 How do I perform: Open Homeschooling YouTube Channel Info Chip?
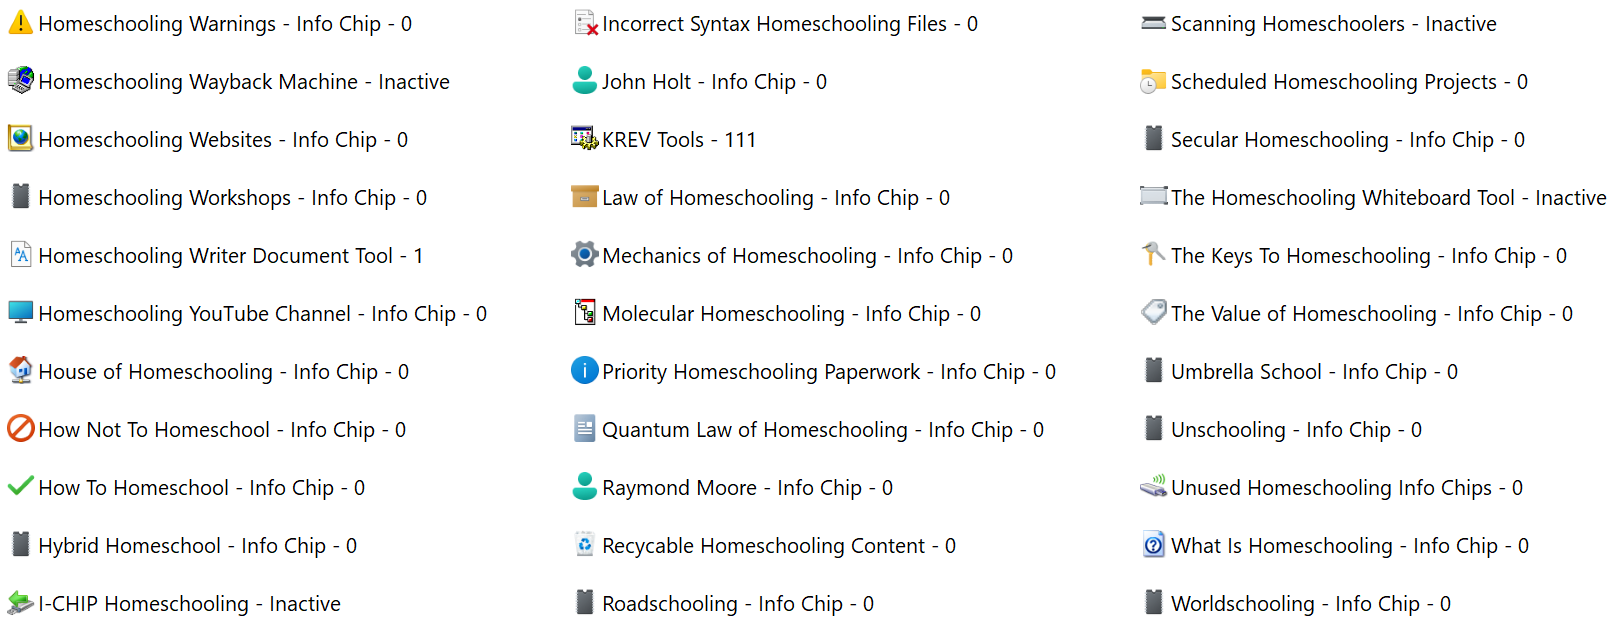pyautogui.click(x=262, y=314)
